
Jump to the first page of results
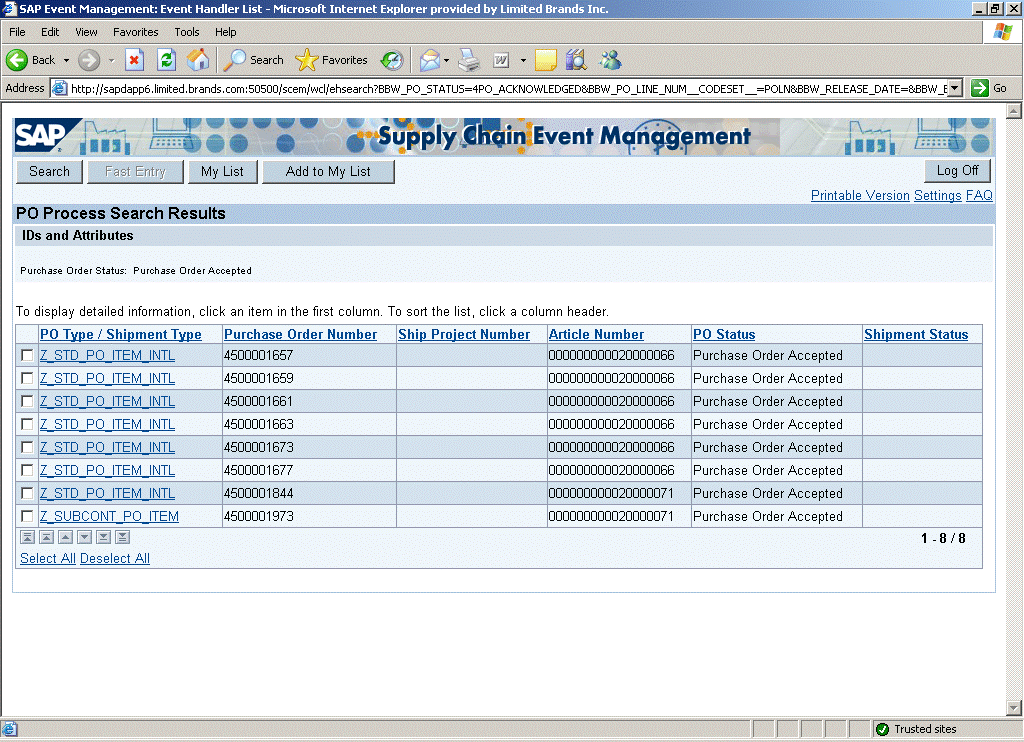tap(27, 537)
